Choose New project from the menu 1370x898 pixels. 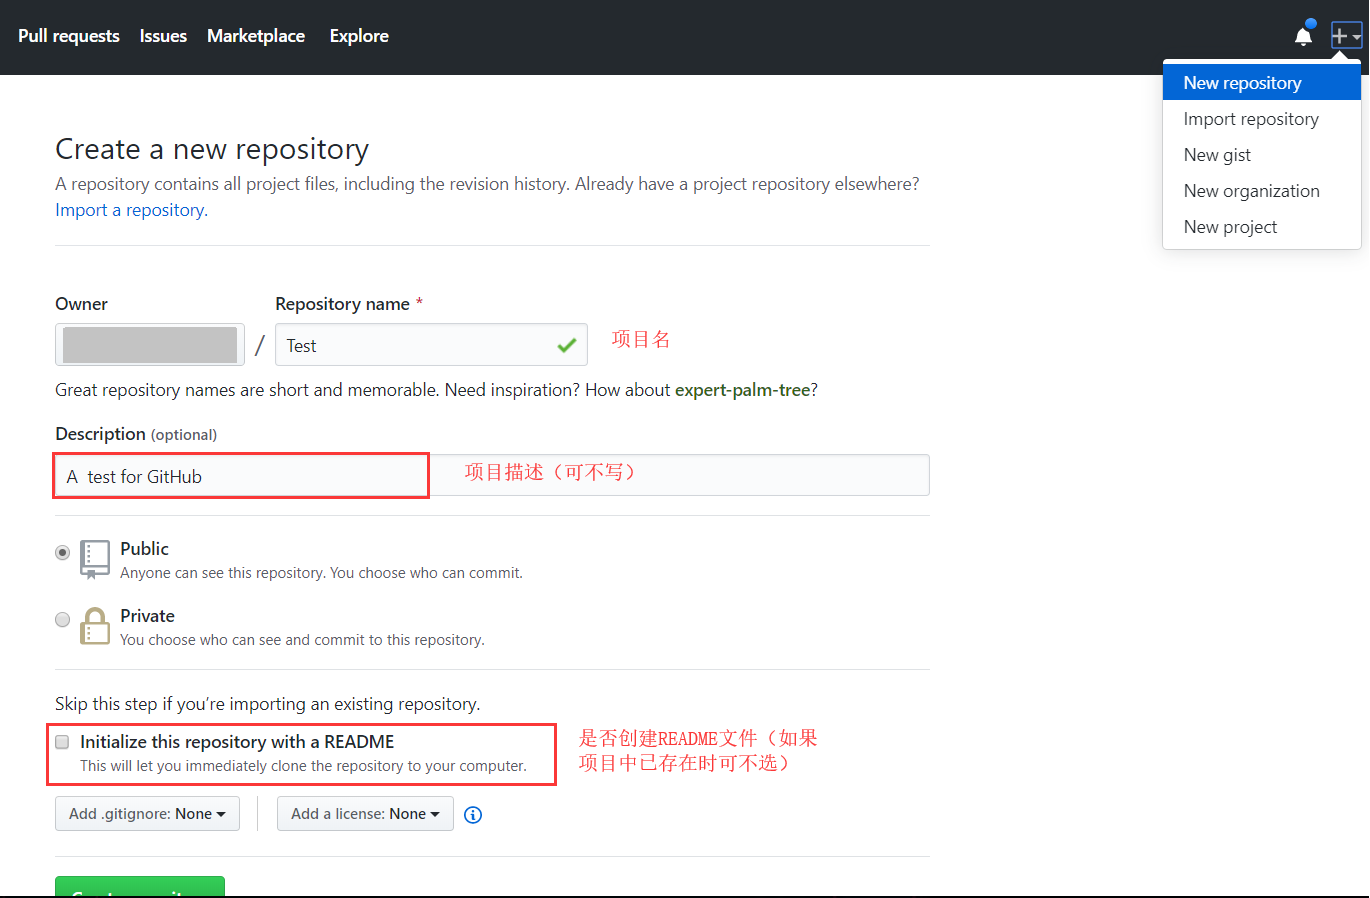[1262, 227]
